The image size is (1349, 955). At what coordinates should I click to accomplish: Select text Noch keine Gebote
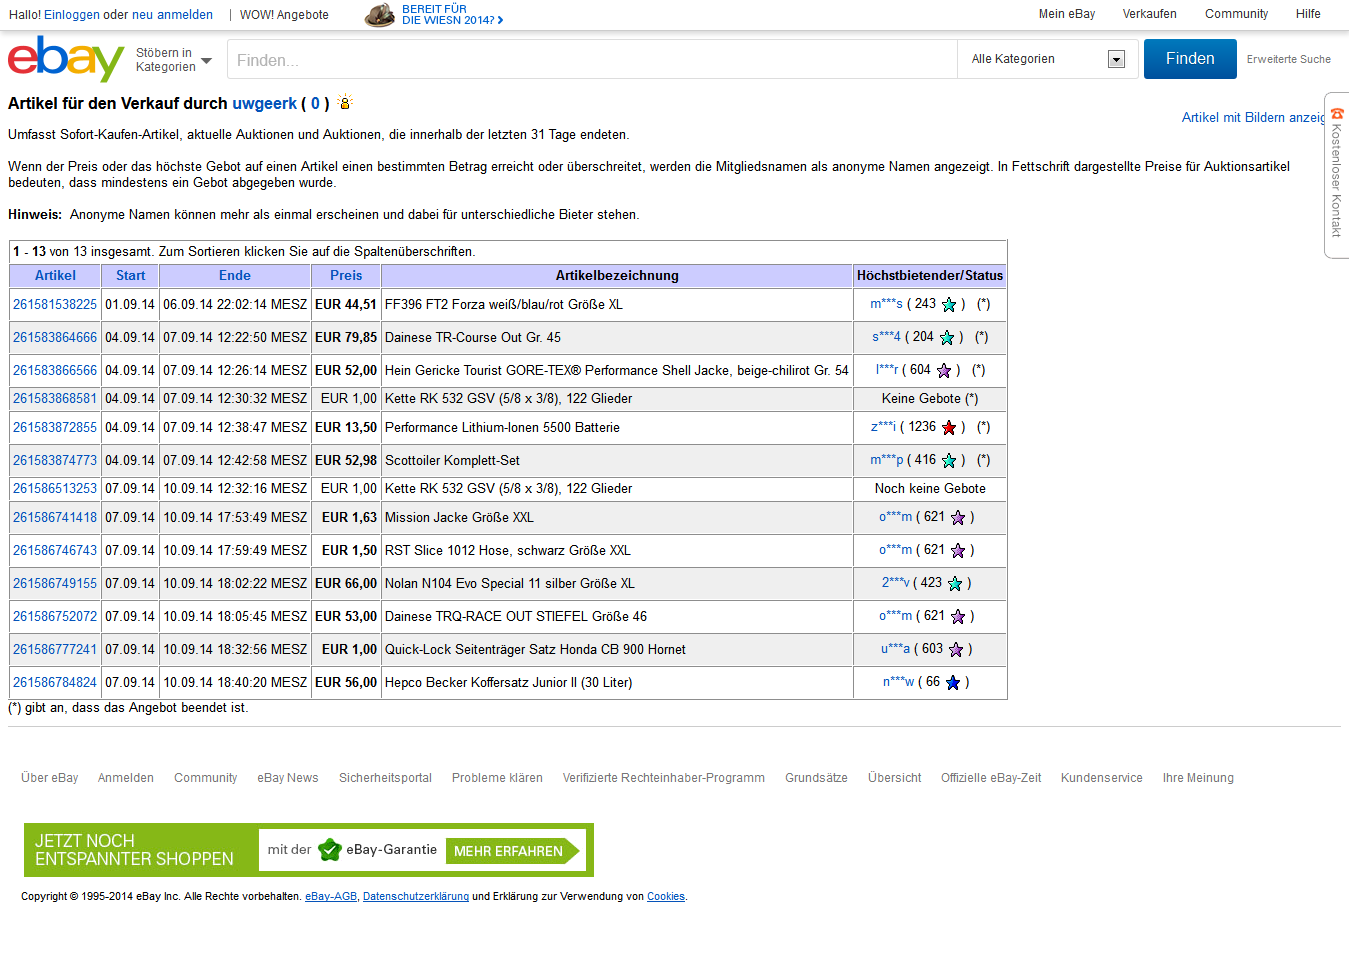930,489
